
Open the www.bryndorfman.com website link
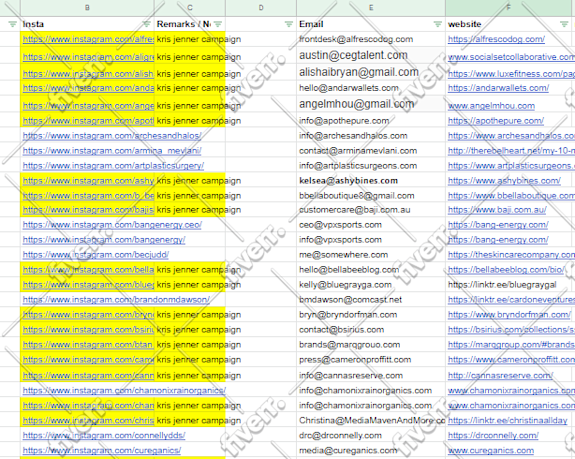pos(509,315)
